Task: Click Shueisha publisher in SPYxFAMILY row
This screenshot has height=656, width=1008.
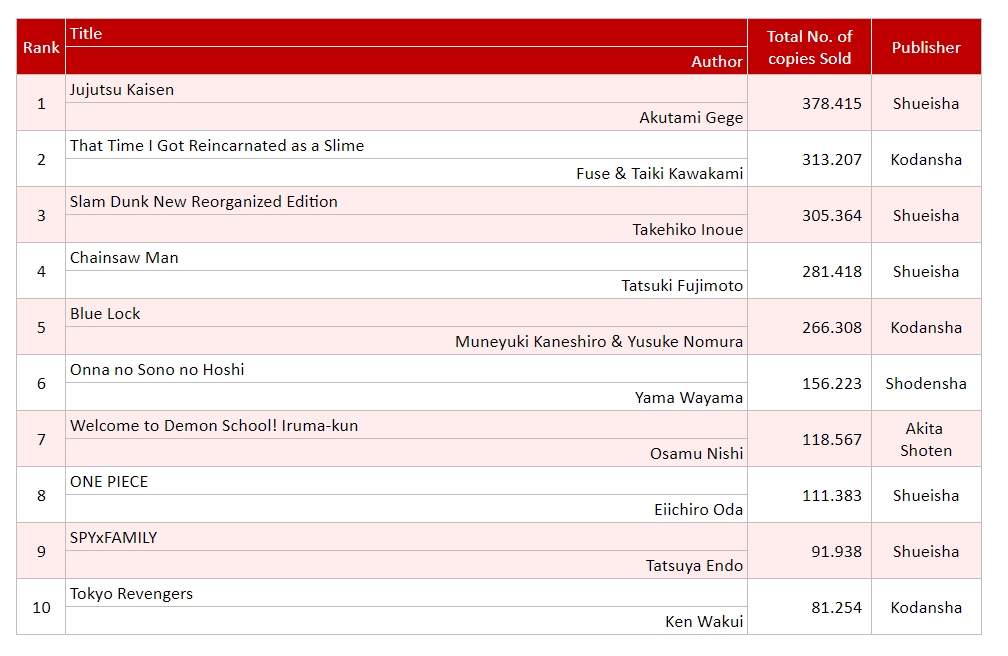Action: [x=926, y=551]
